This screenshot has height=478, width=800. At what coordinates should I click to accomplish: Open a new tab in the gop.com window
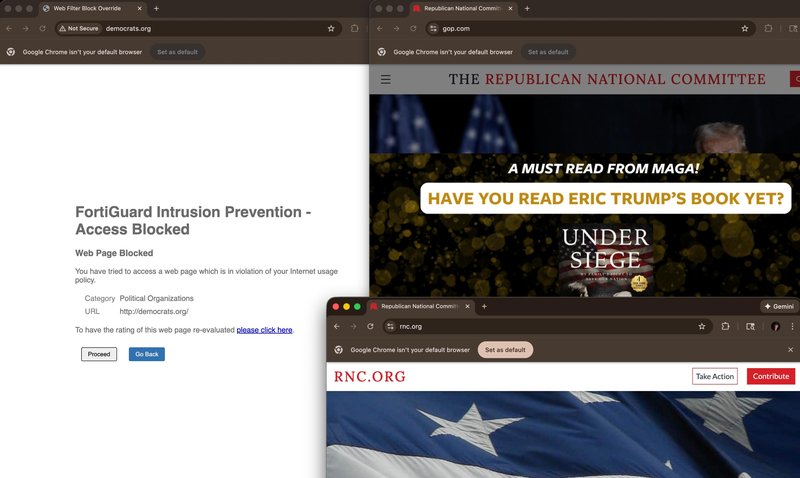point(527,8)
